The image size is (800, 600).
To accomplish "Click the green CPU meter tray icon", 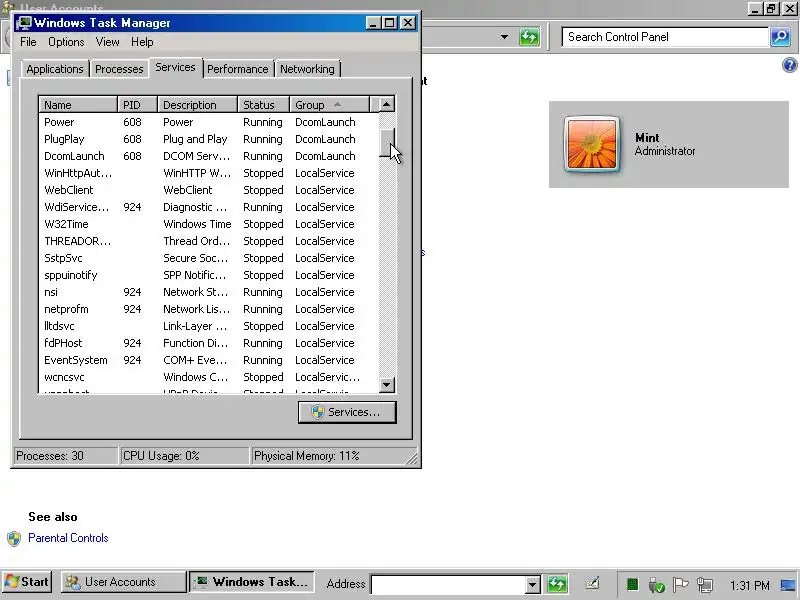I will point(632,584).
